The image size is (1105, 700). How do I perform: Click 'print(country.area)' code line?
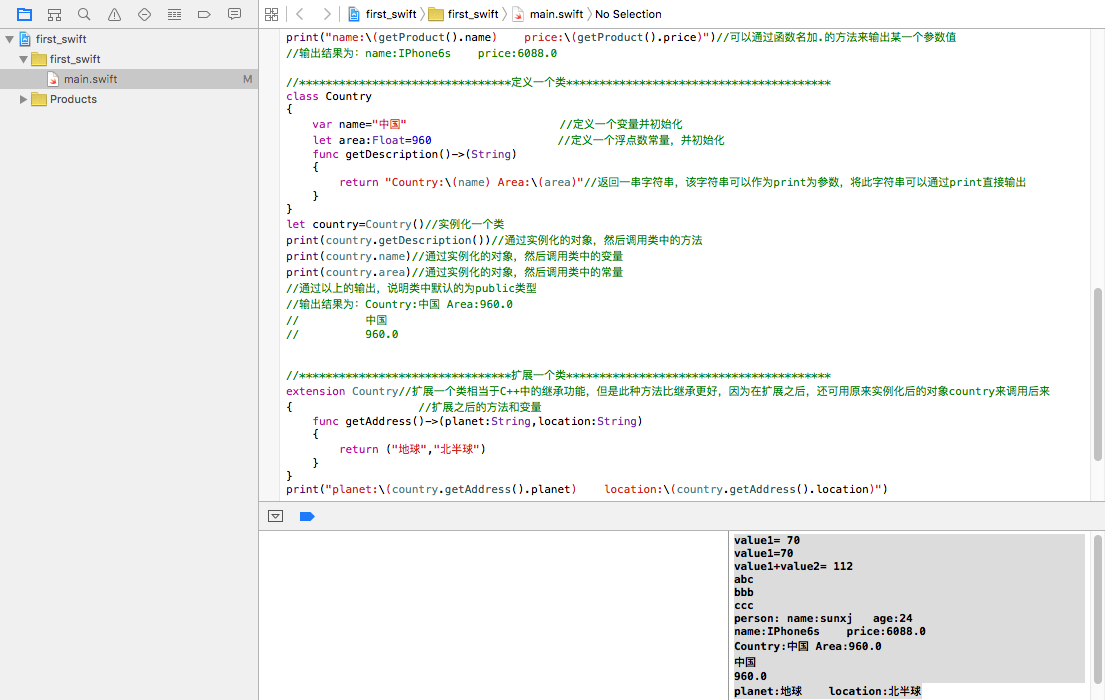point(454,272)
